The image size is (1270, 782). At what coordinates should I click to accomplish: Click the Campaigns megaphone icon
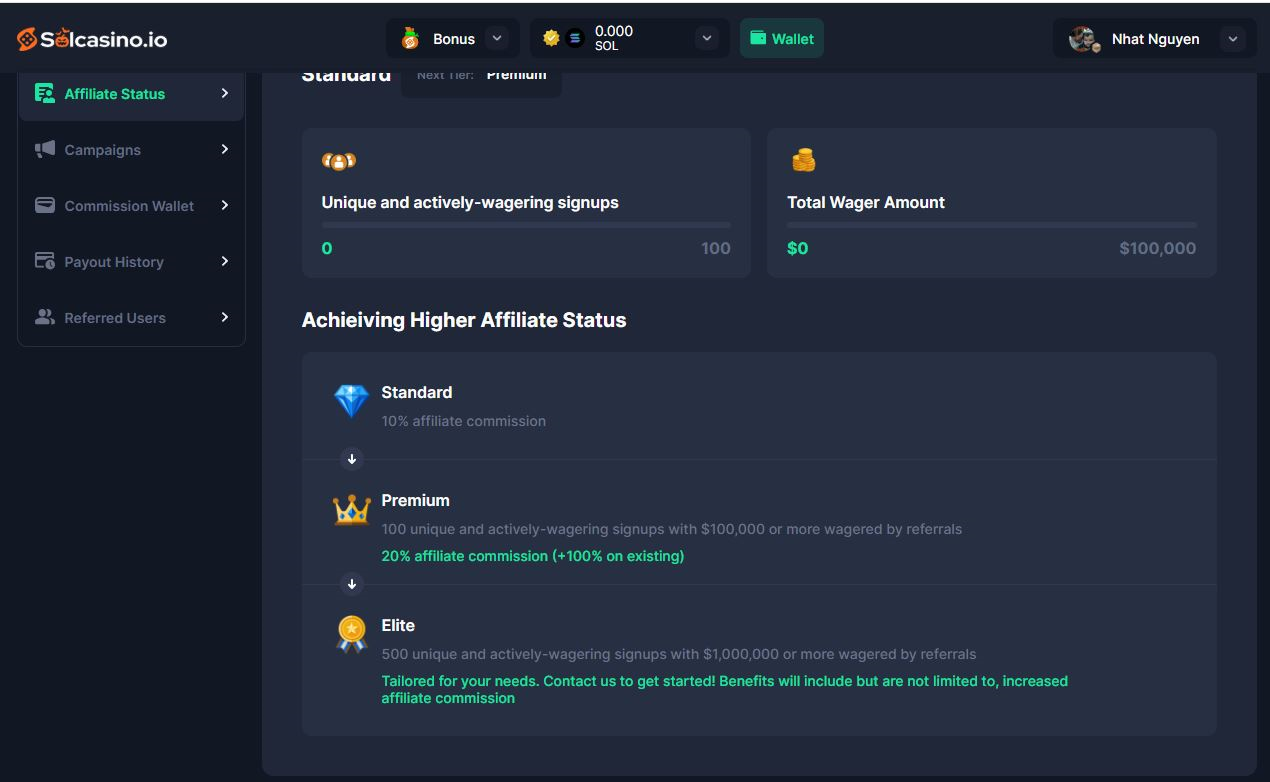(x=45, y=149)
